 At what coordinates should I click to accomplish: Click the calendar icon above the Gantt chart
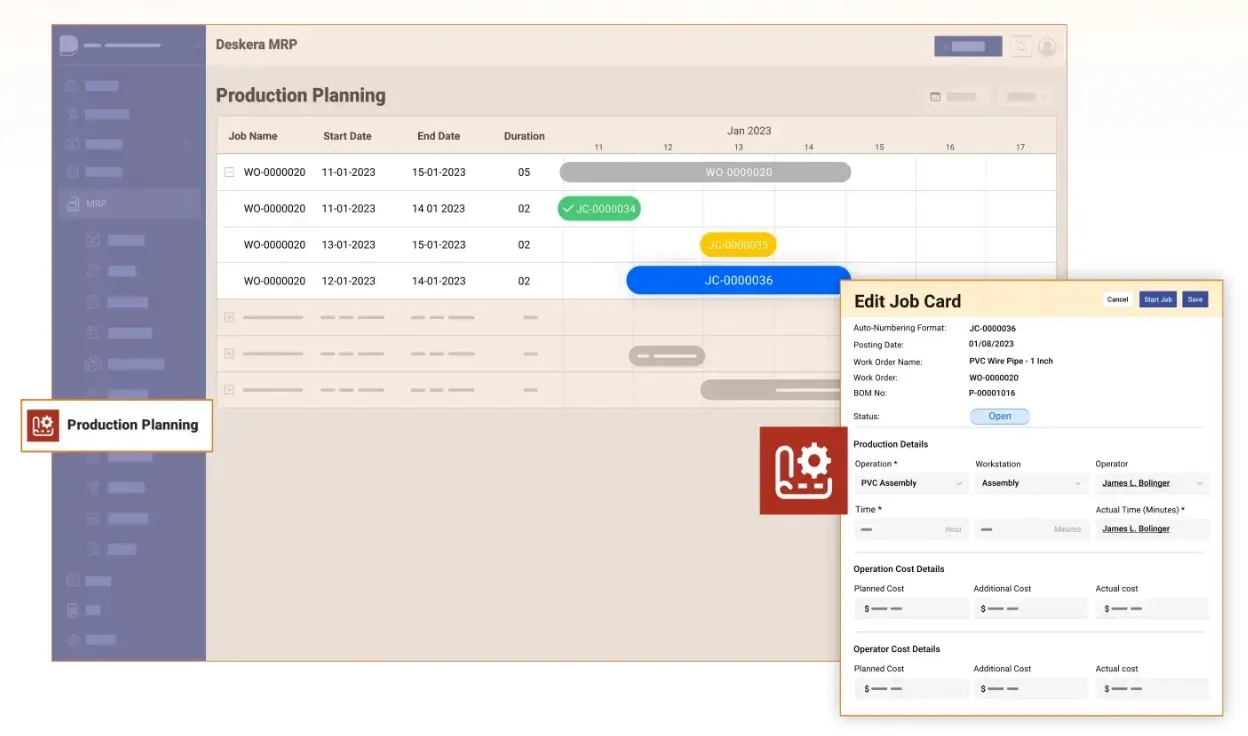pyautogui.click(x=935, y=97)
